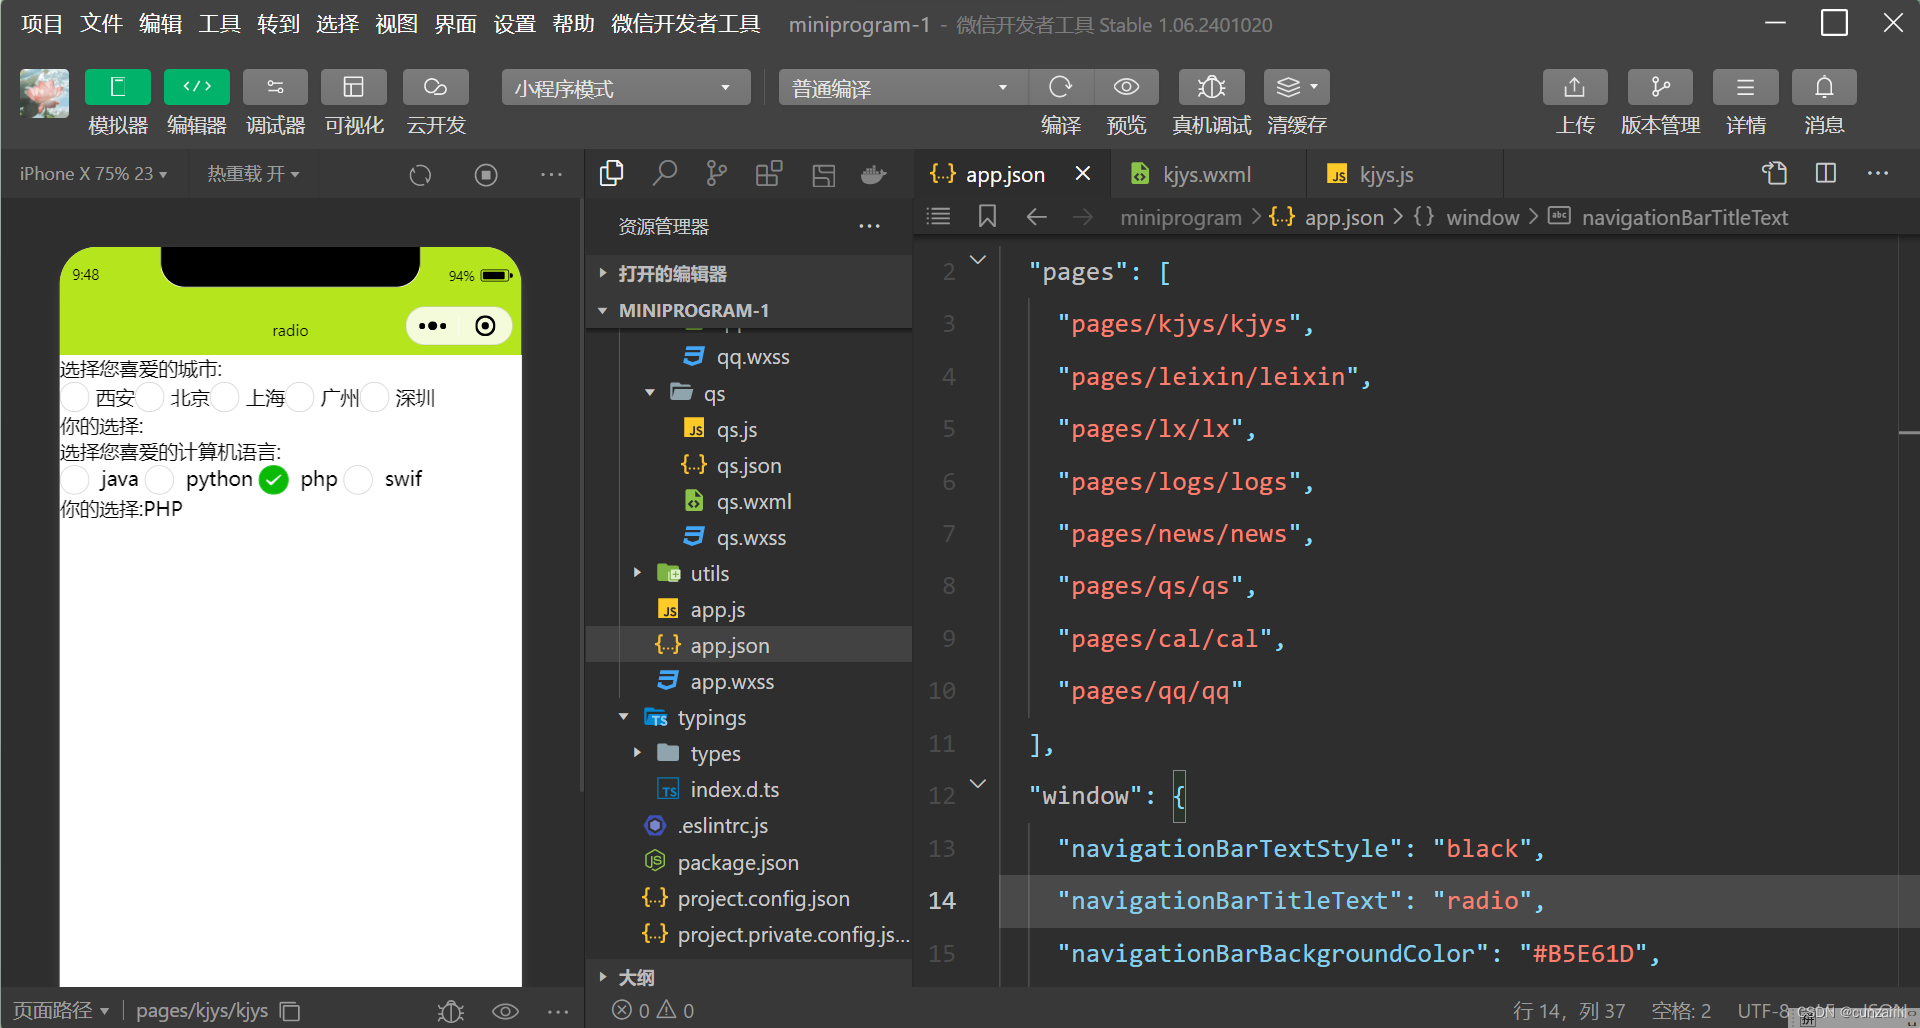Collapse the pages array fold arrow

(x=978, y=260)
